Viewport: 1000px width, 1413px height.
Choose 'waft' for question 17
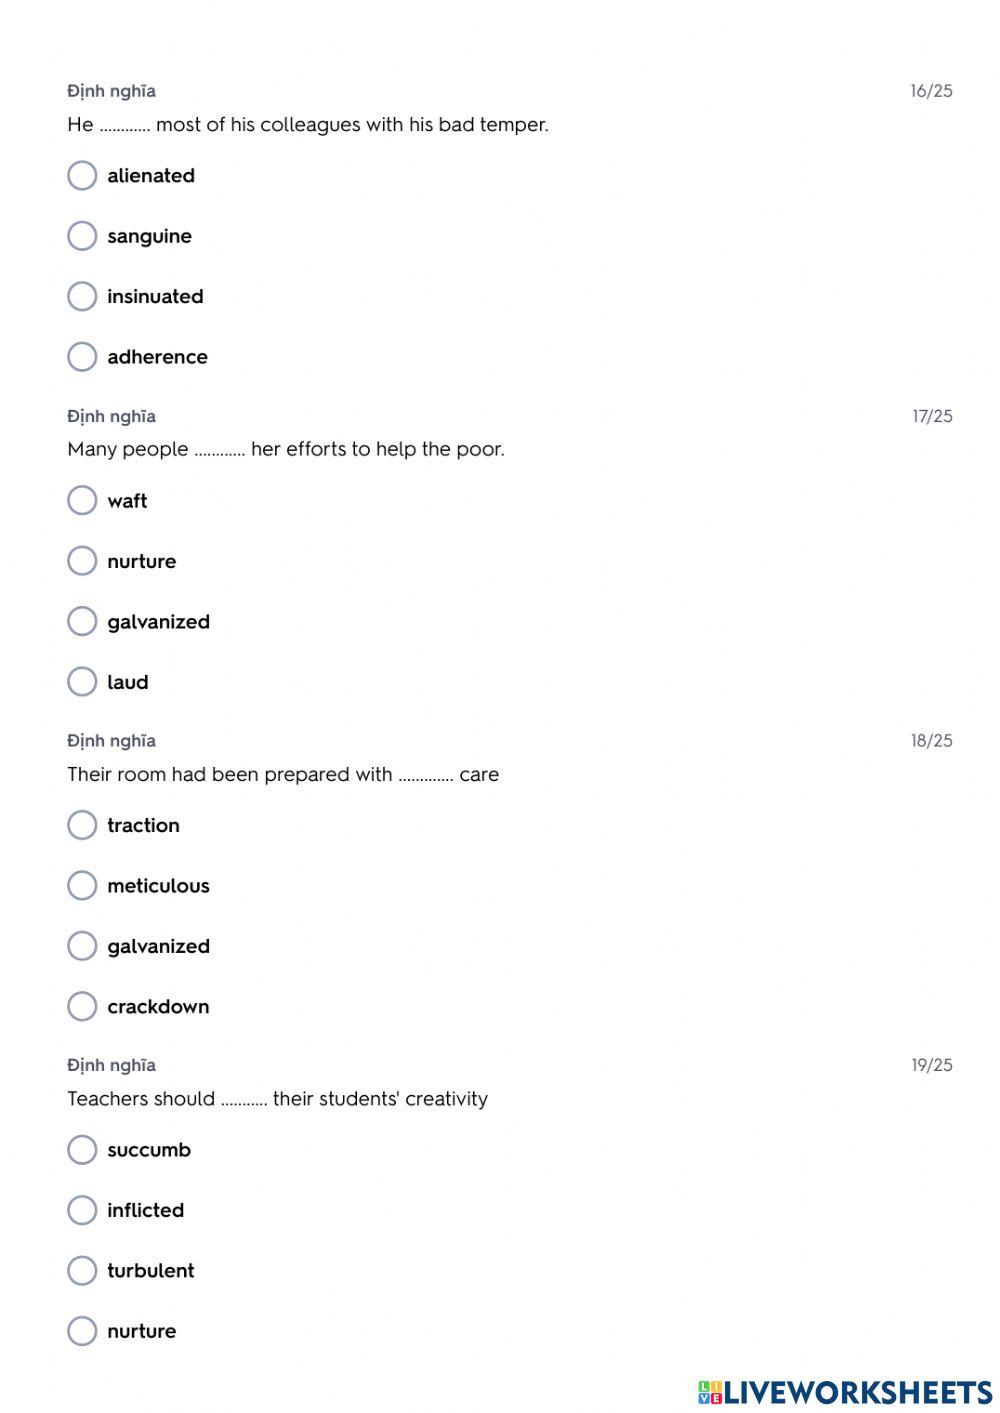tap(82, 500)
